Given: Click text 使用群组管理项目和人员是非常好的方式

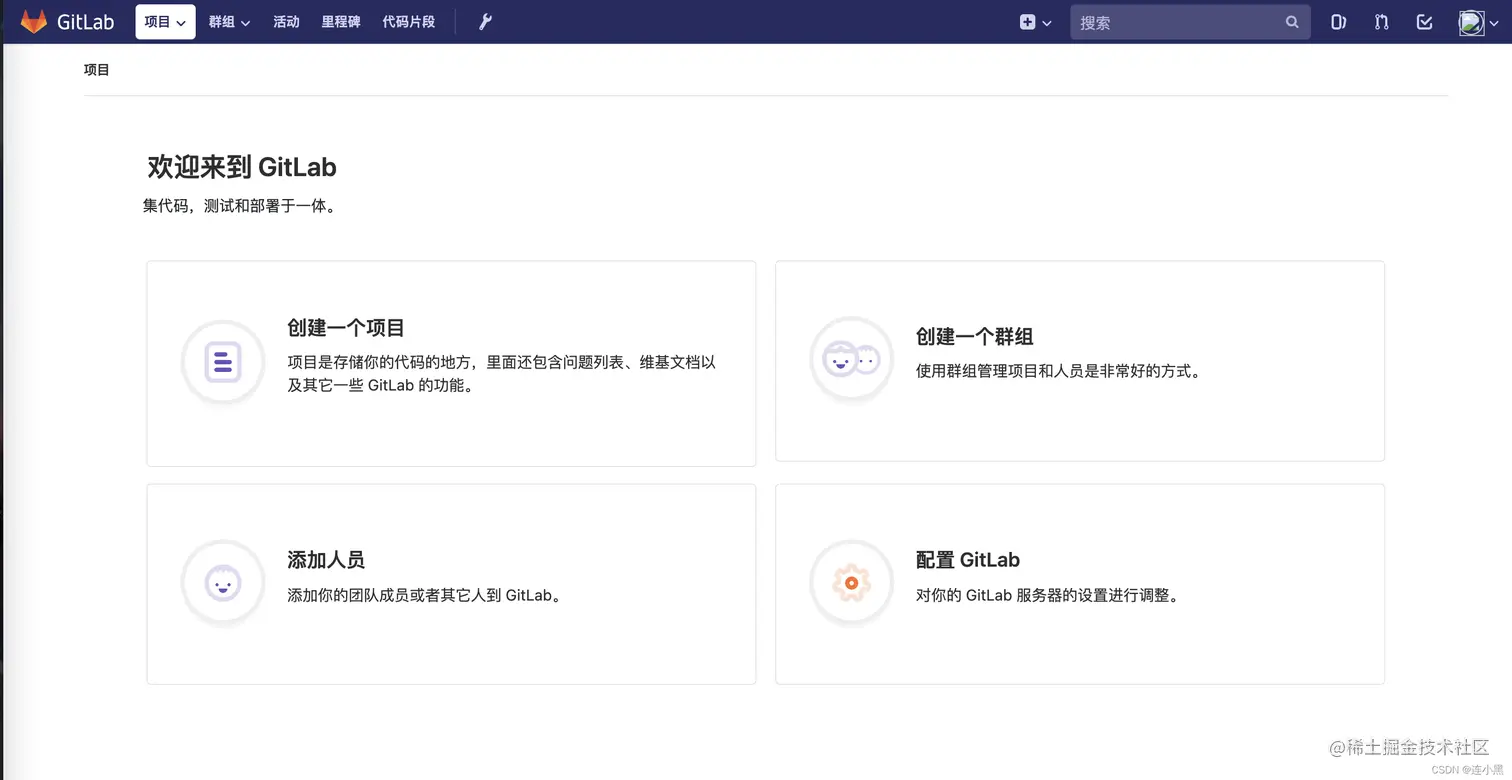Looking at the screenshot, I should click(1059, 371).
